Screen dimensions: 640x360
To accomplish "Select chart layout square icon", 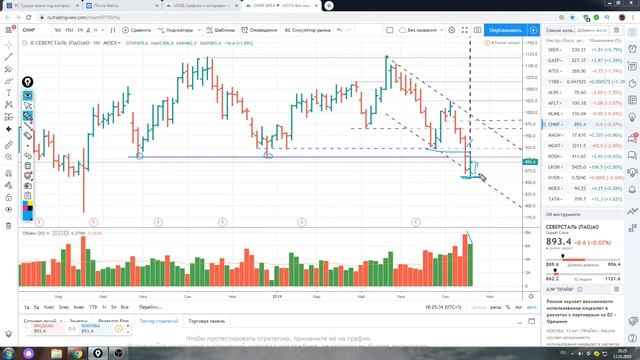I will click(x=390, y=30).
